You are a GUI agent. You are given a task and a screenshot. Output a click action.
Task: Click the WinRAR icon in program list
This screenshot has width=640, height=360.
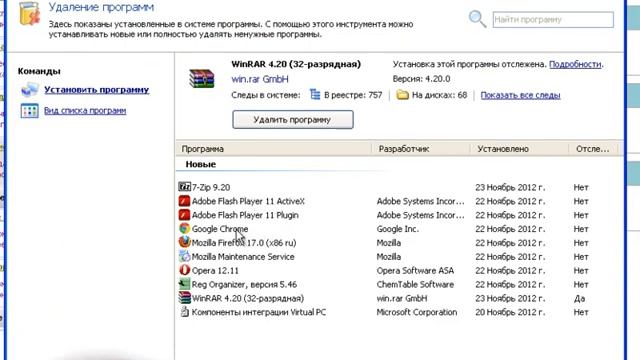click(184, 298)
